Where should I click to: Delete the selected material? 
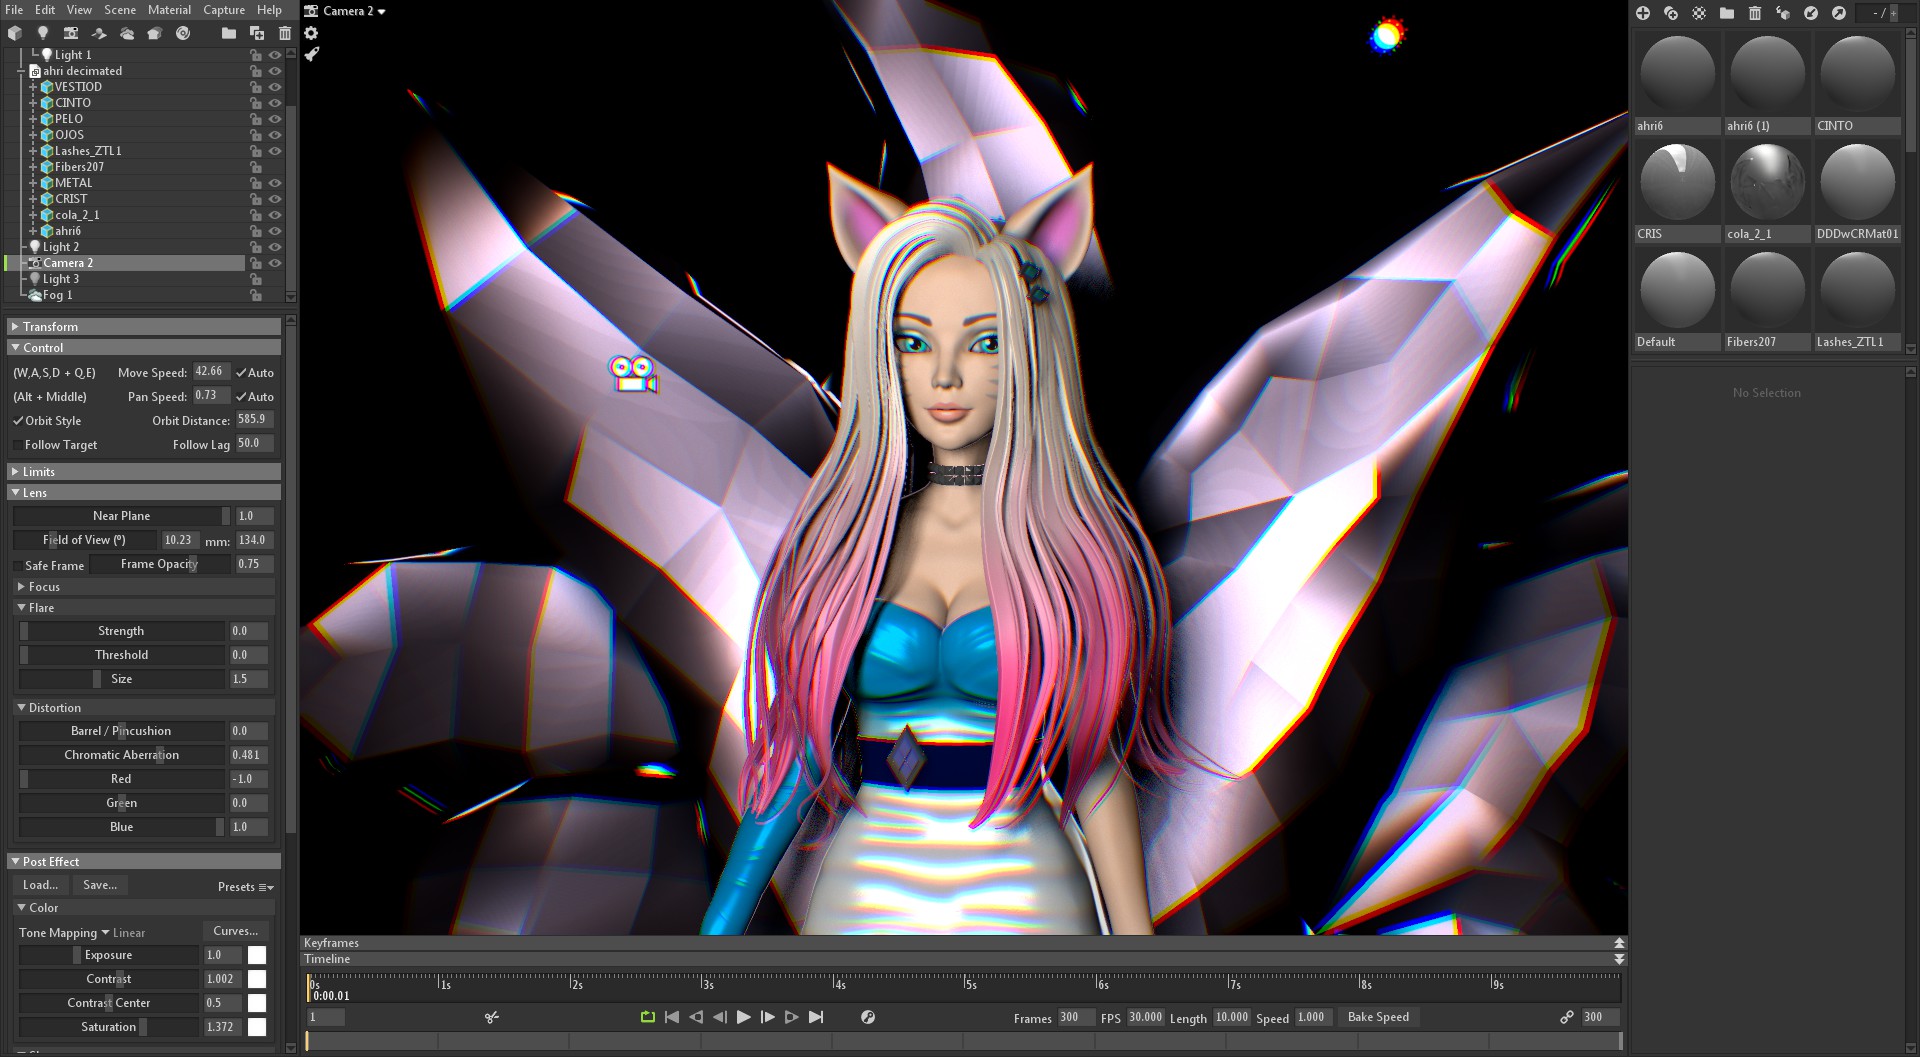[1755, 13]
